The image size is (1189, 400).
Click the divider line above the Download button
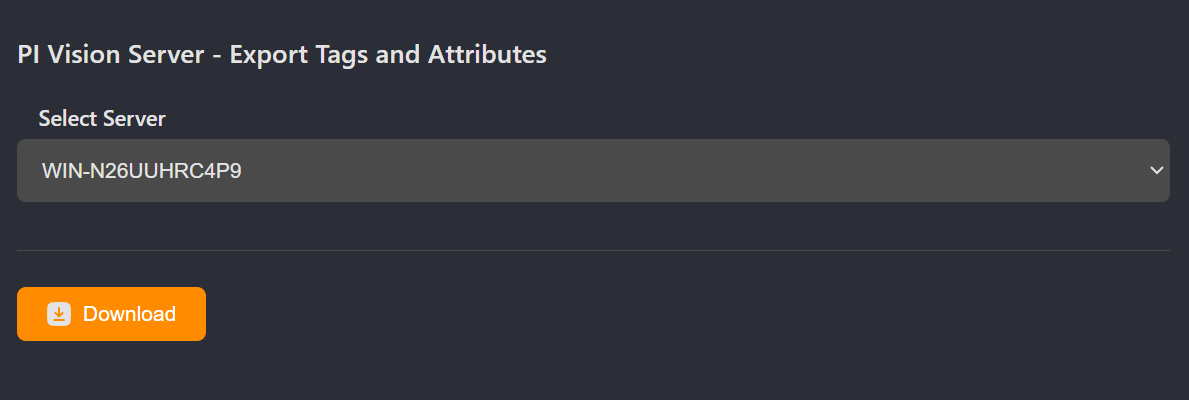(x=592, y=250)
